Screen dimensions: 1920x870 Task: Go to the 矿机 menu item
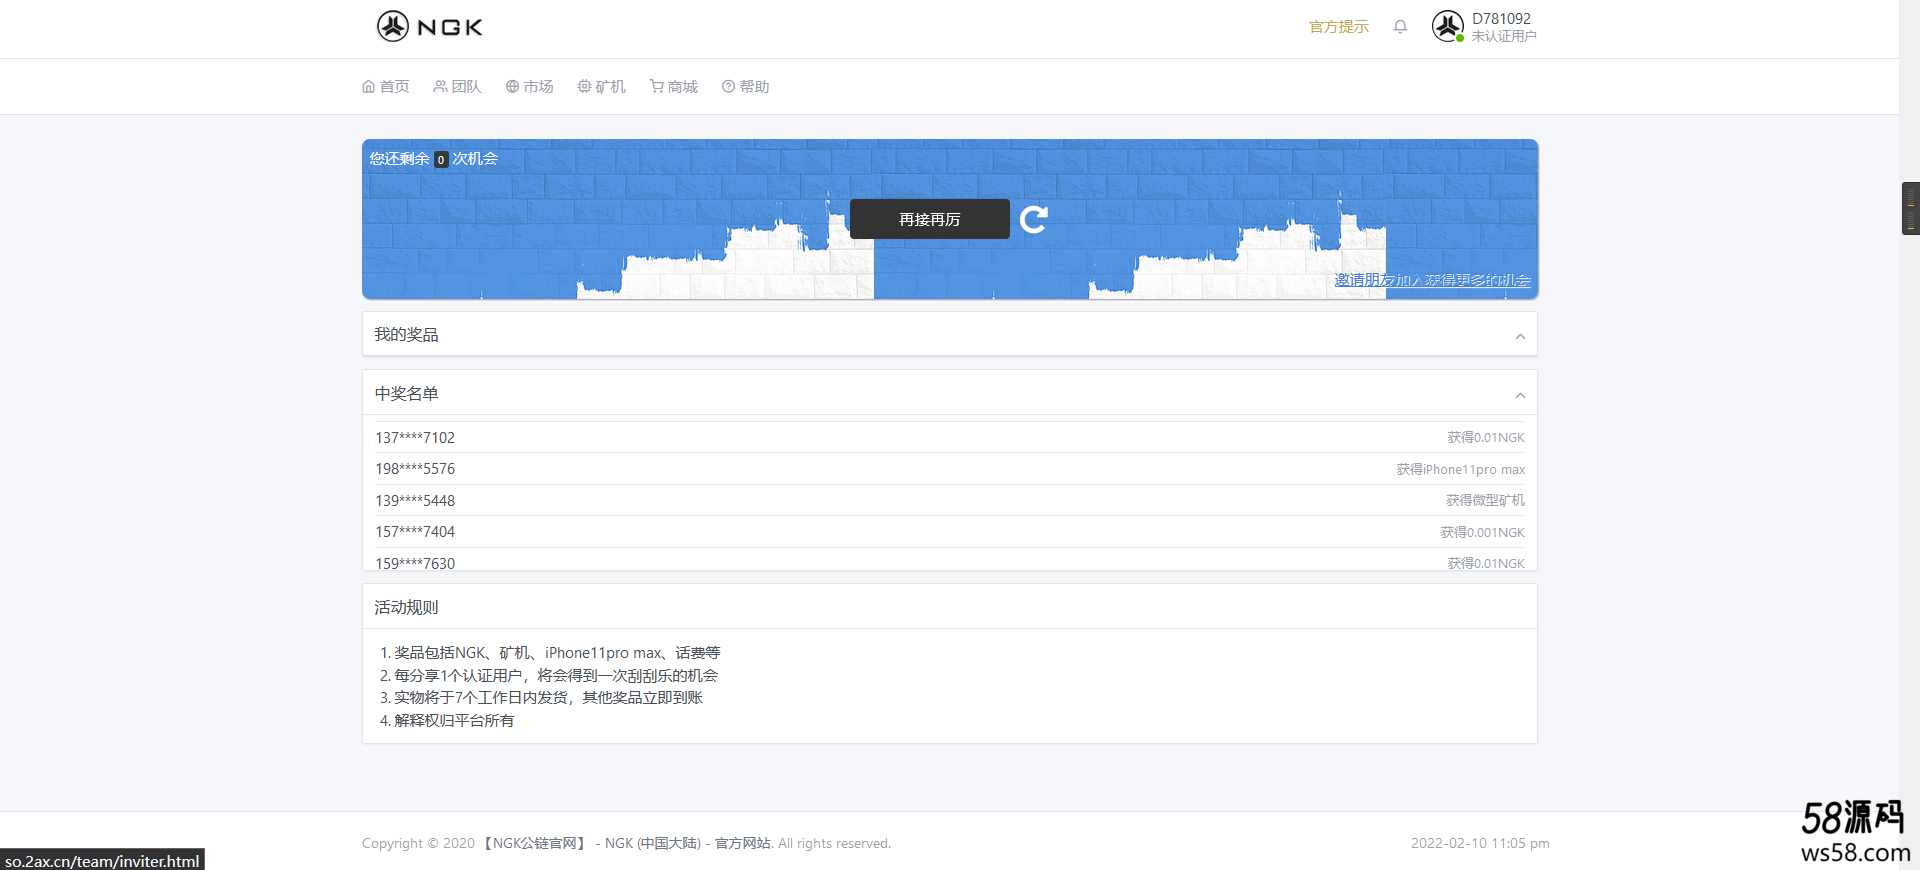pyautogui.click(x=602, y=87)
